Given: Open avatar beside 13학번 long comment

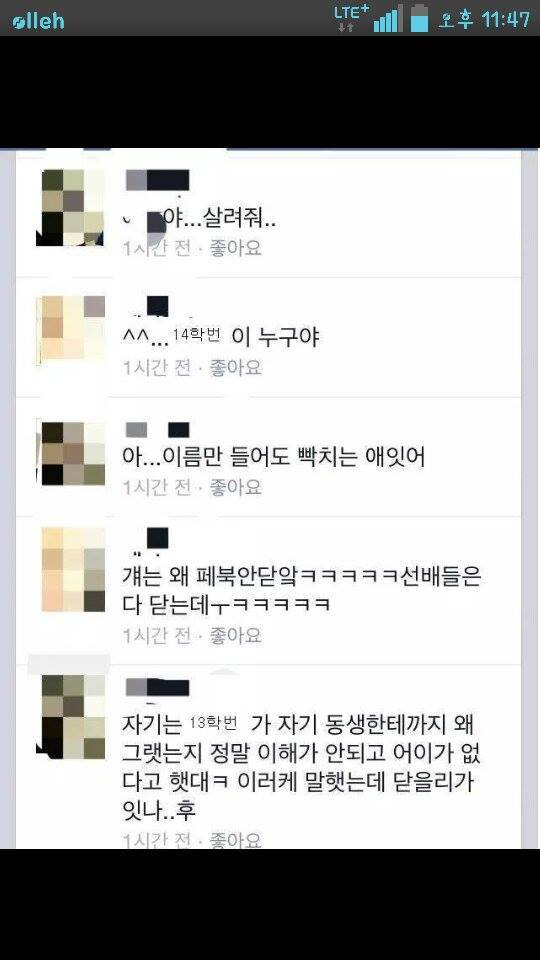Looking at the screenshot, I should pos(70,716).
